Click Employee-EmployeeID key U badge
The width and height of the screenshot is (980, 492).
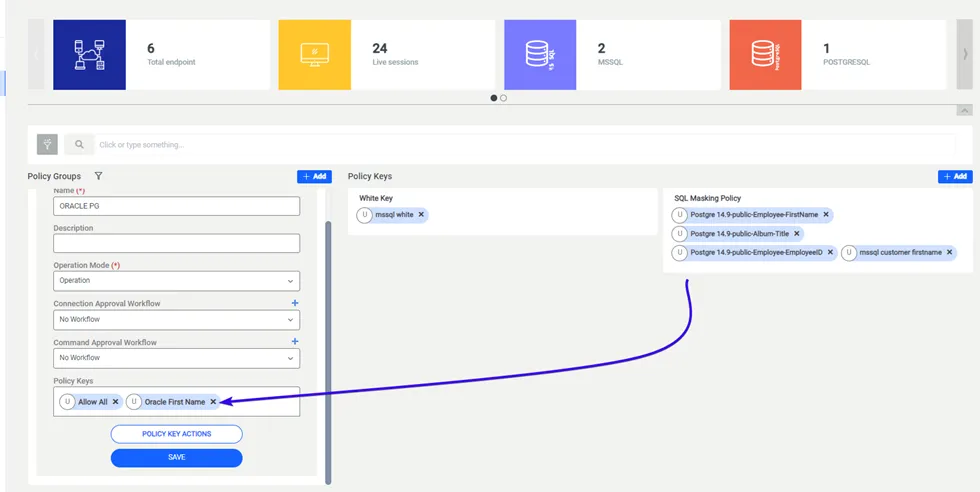[x=679, y=253]
